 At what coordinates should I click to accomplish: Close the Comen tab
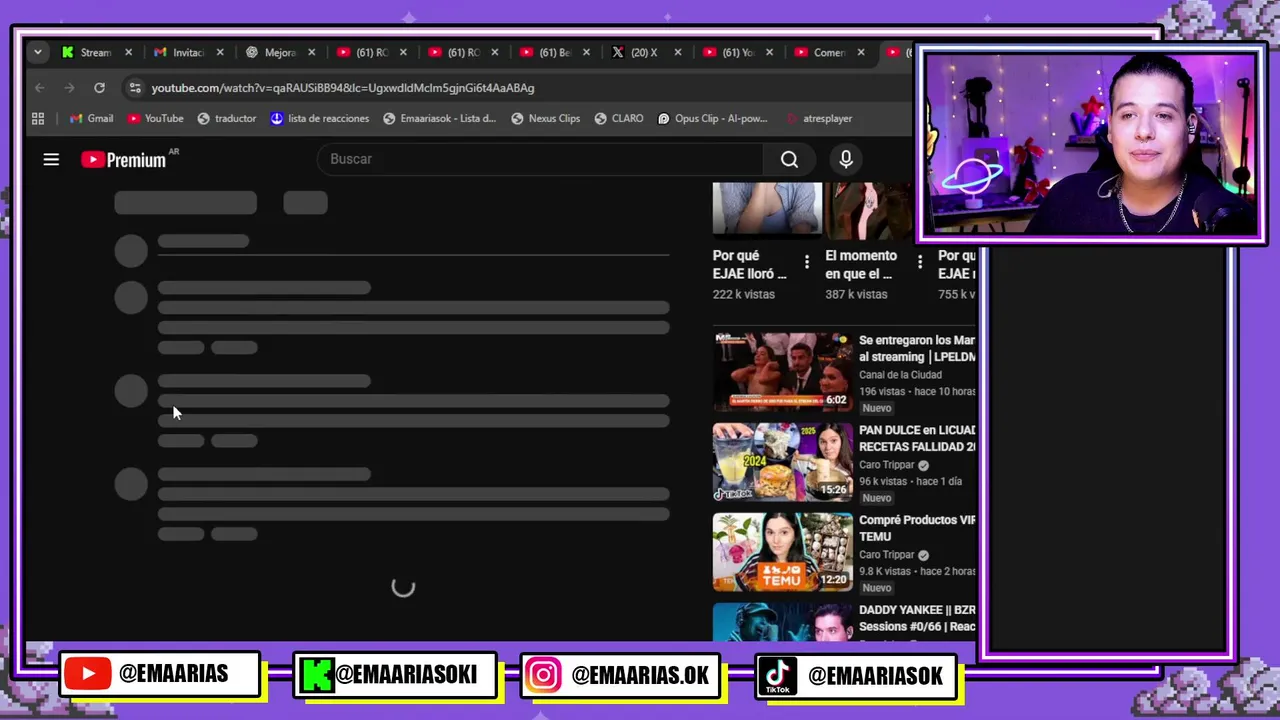click(x=861, y=52)
